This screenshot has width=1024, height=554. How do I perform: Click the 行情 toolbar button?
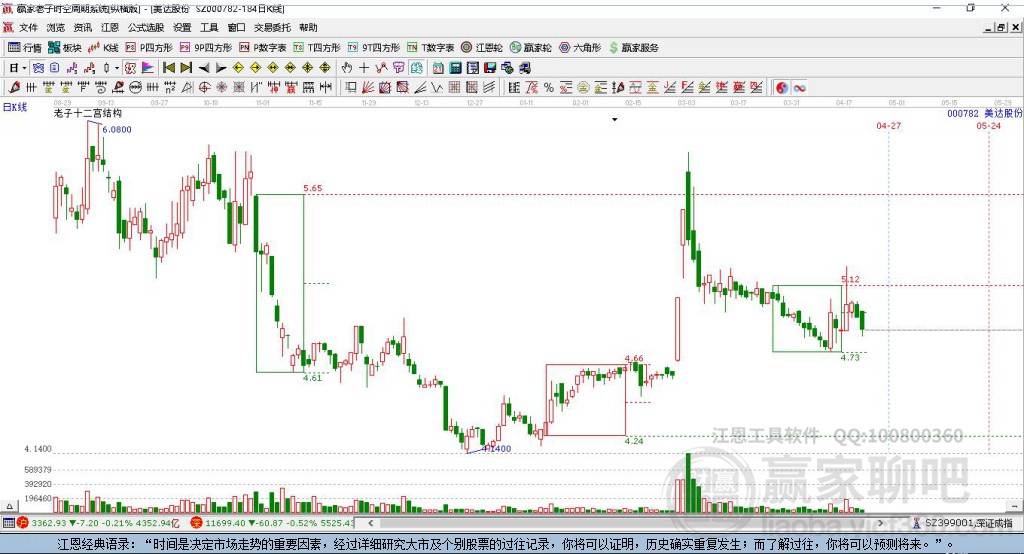(x=25, y=48)
